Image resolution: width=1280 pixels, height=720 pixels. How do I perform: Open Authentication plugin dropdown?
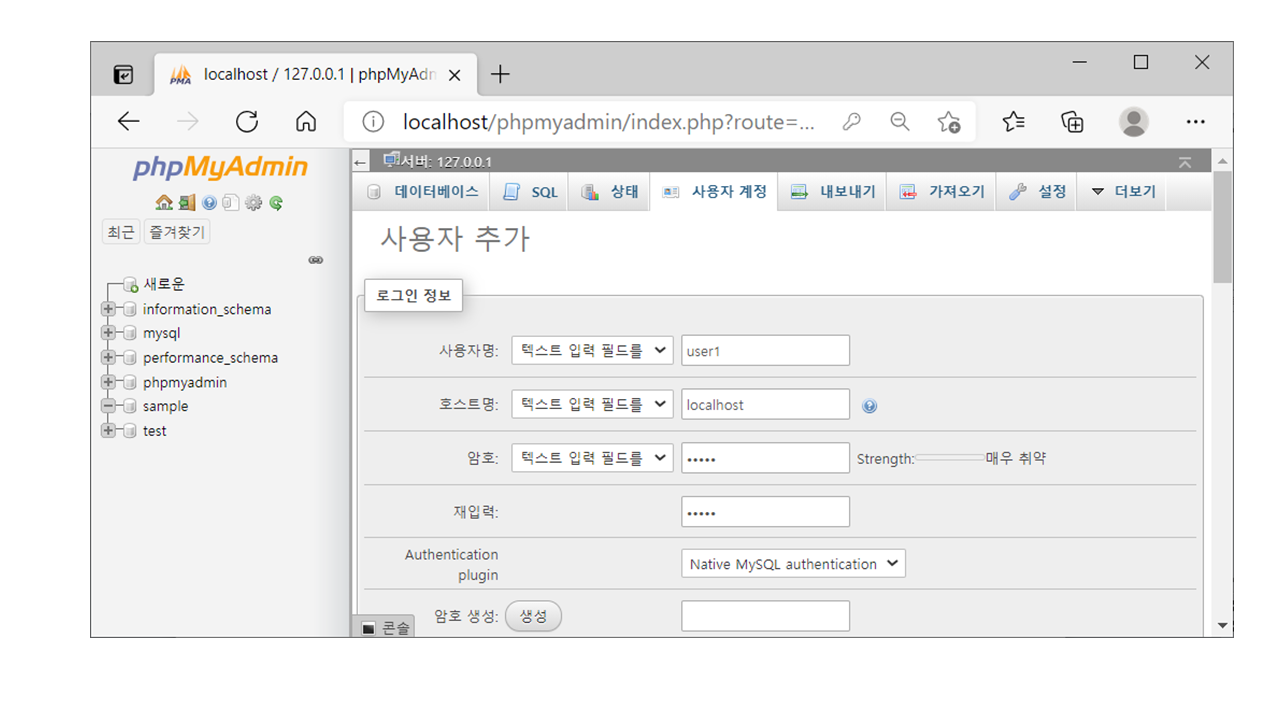793,564
